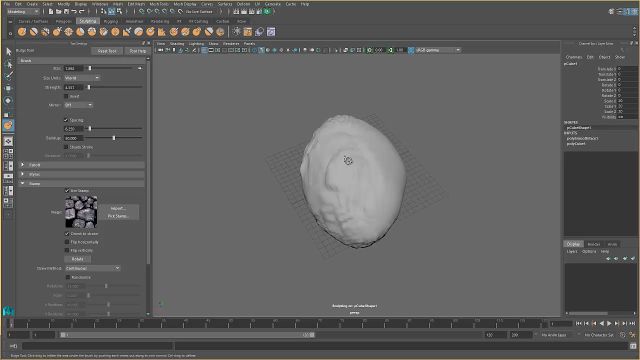Toggle select-by-object-type mode icon

(x=111, y=11)
